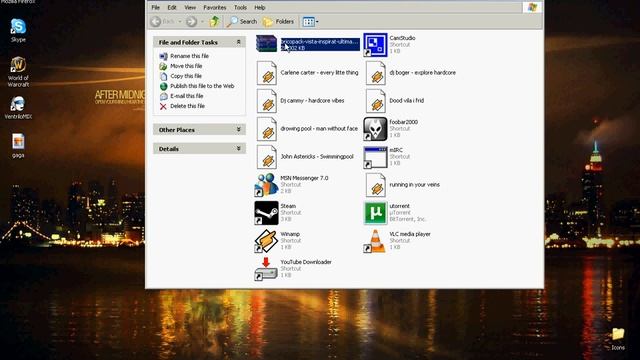
Task: Click Rename this file link
Action: tap(189, 56)
